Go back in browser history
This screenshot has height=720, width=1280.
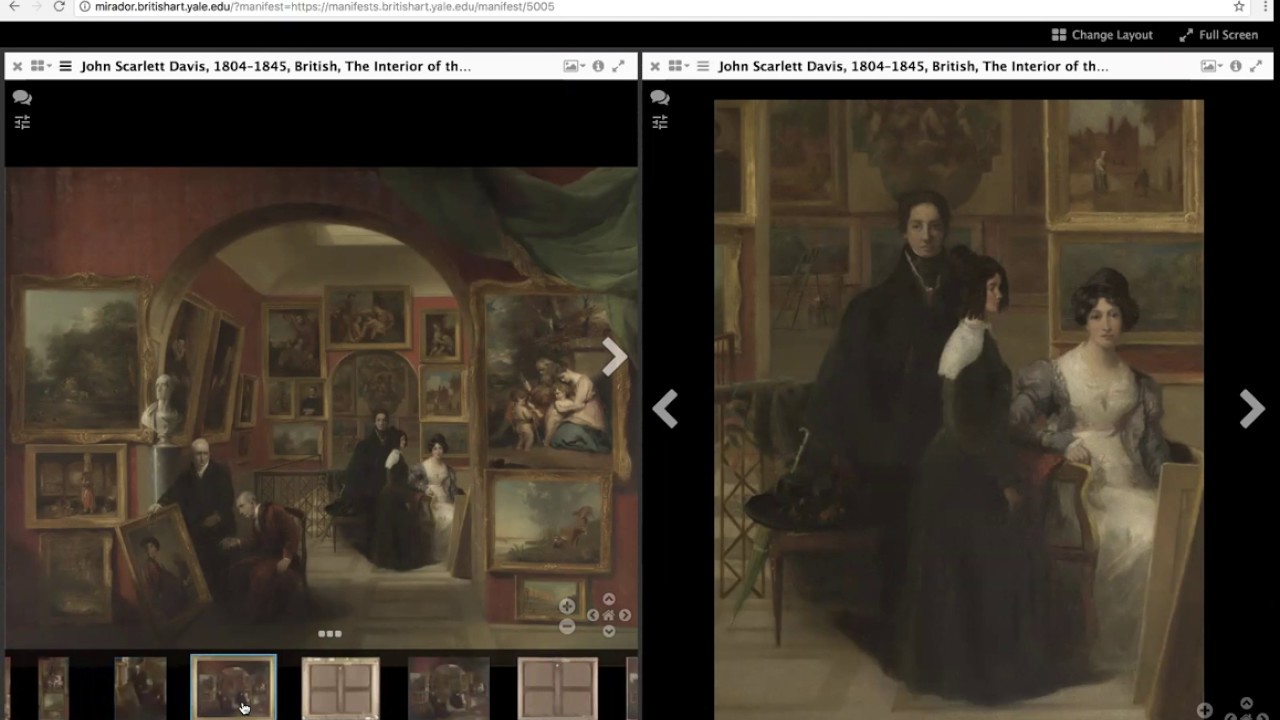tap(14, 6)
